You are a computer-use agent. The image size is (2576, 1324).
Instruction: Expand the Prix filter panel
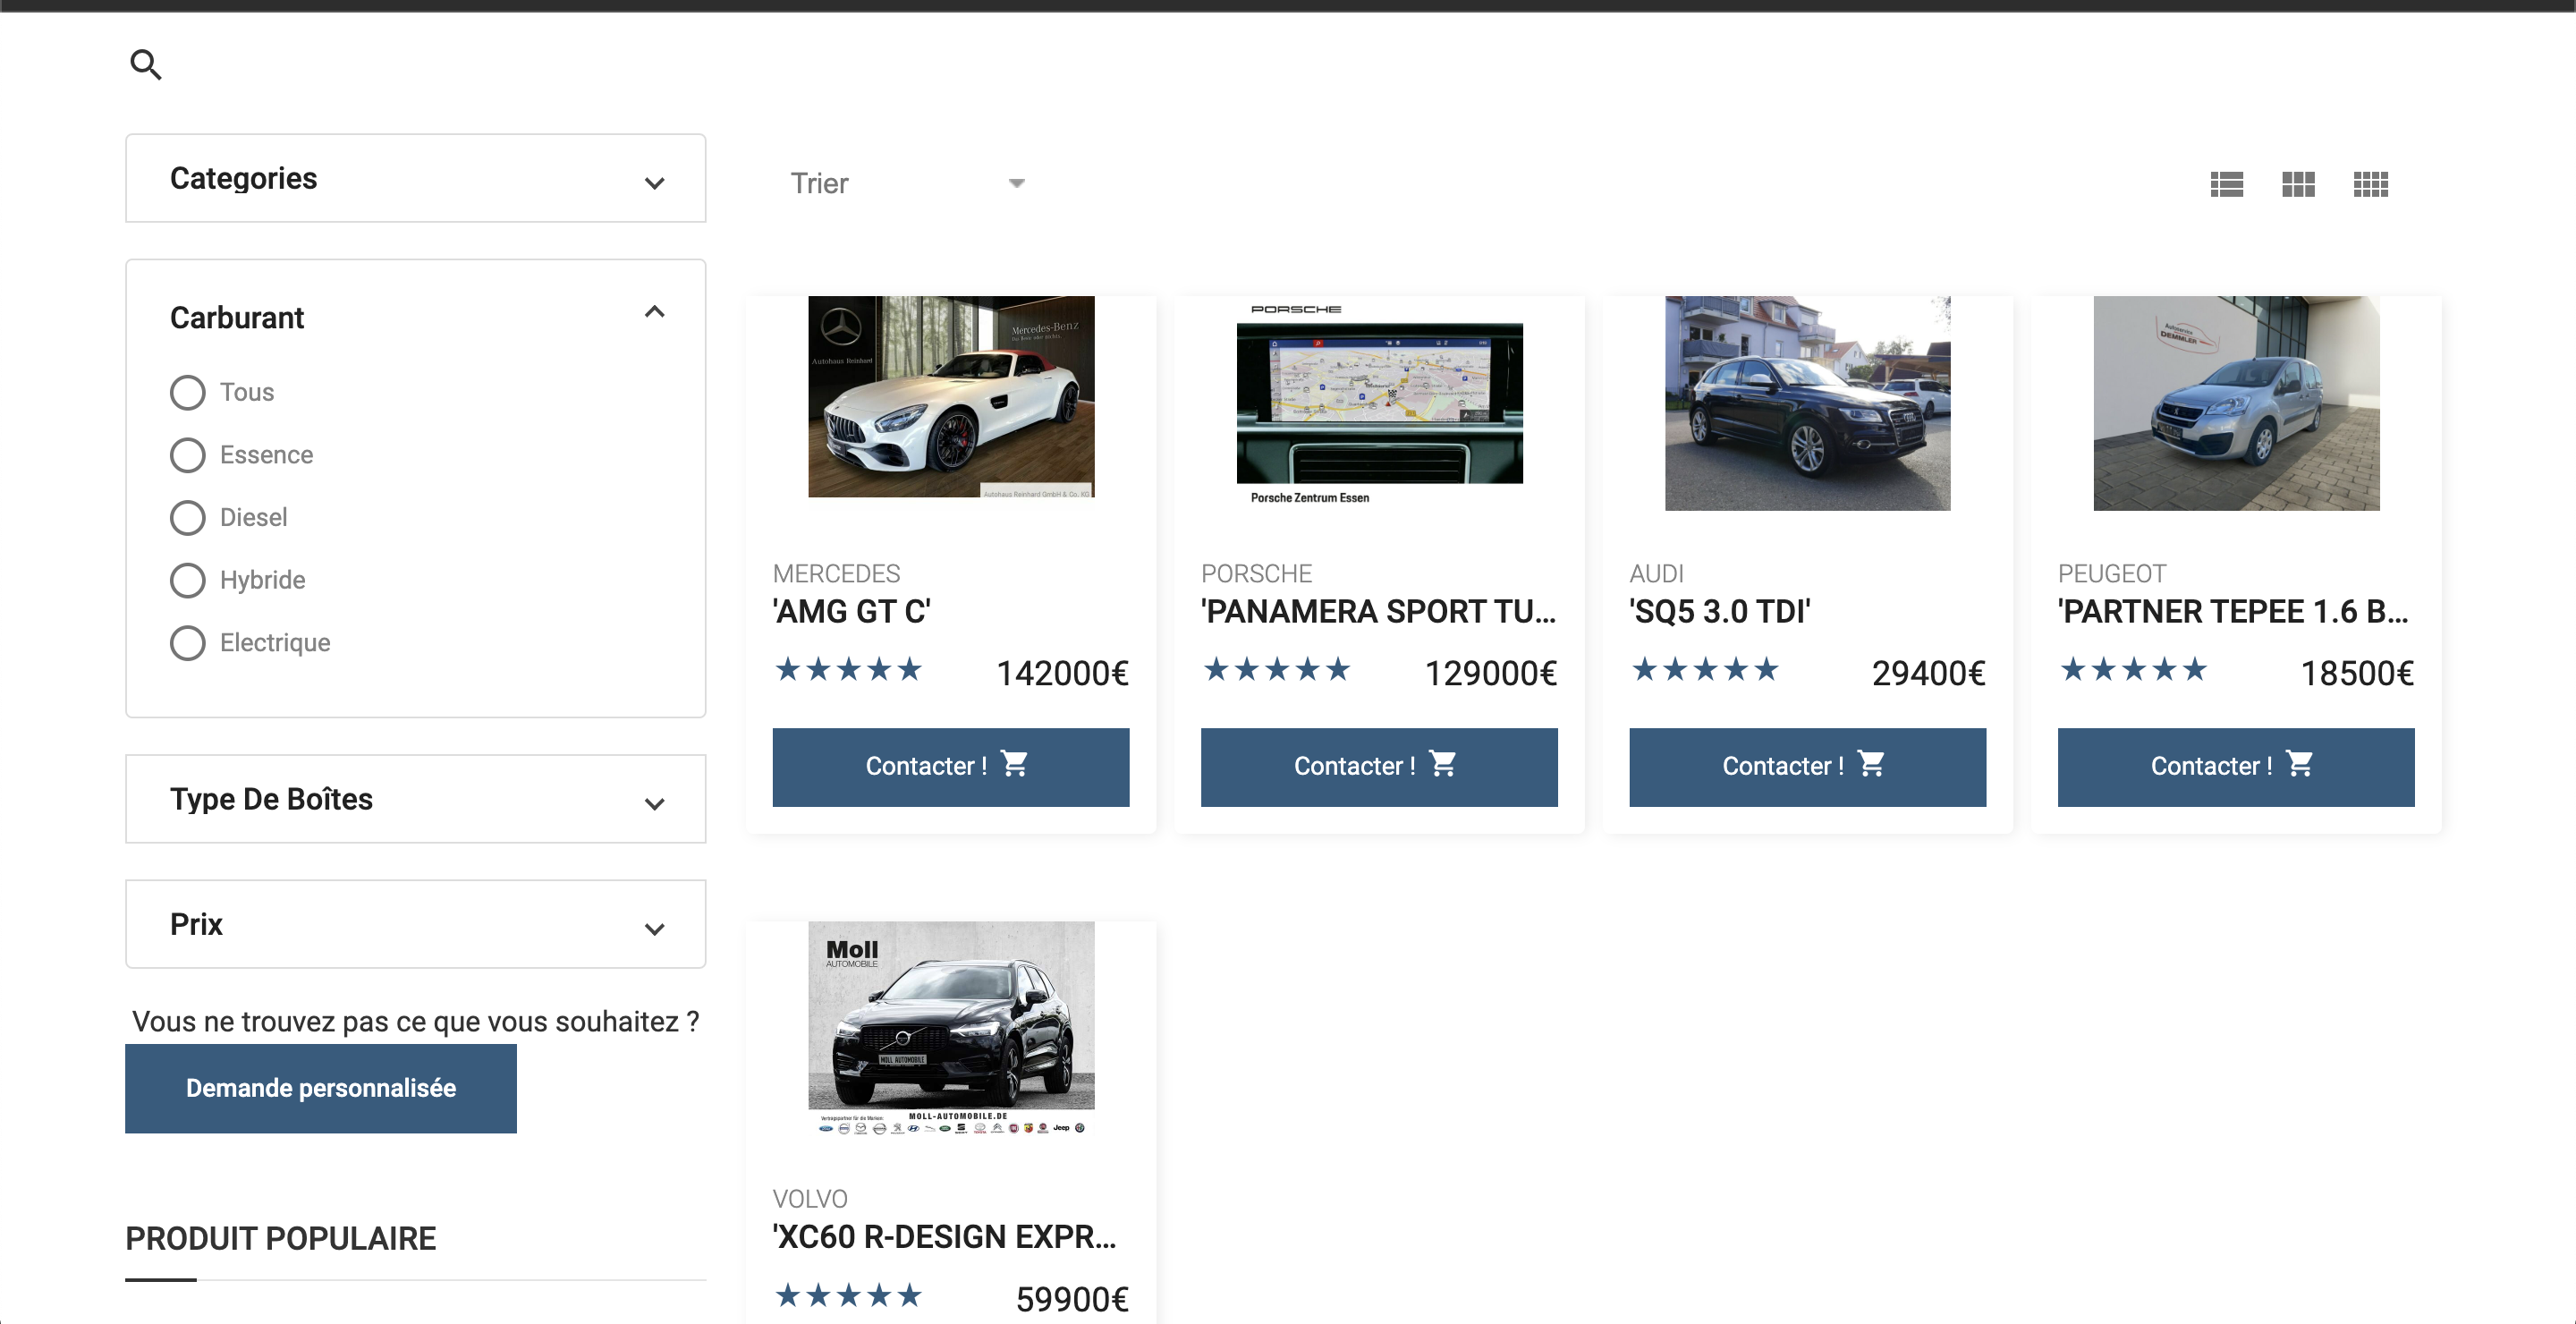416,924
